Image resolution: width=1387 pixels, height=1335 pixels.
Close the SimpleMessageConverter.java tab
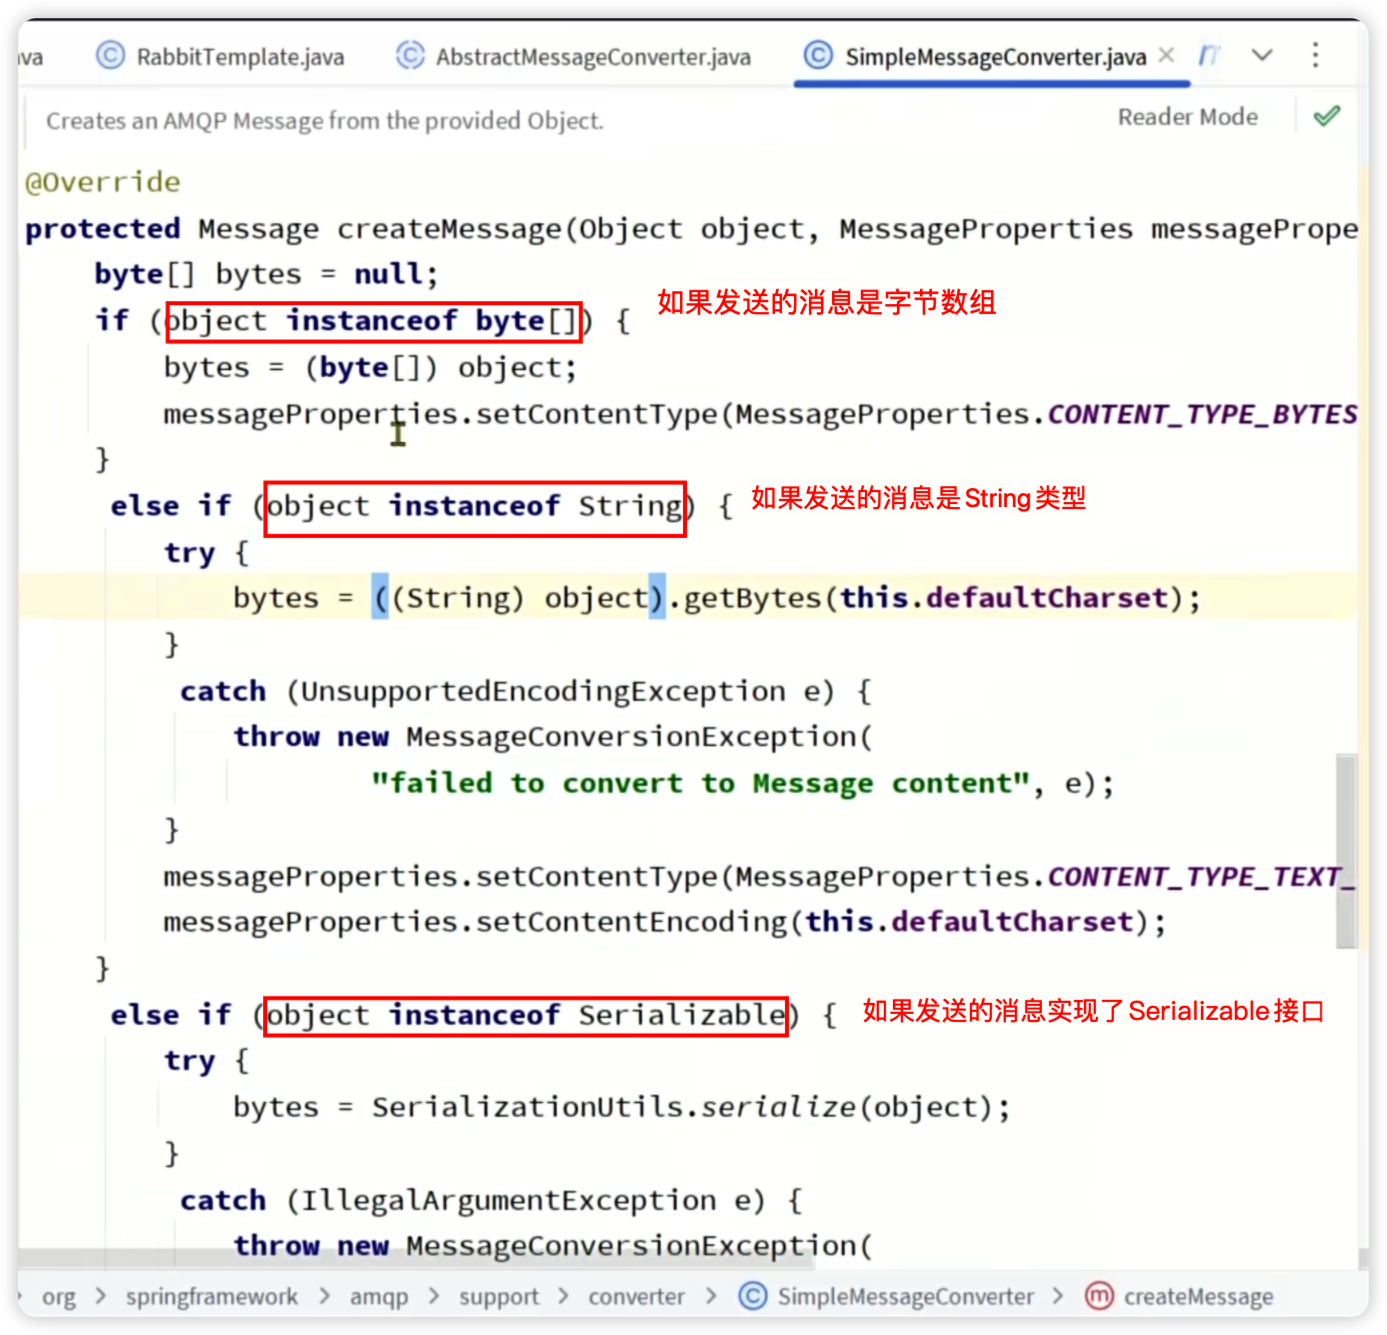click(x=1166, y=56)
